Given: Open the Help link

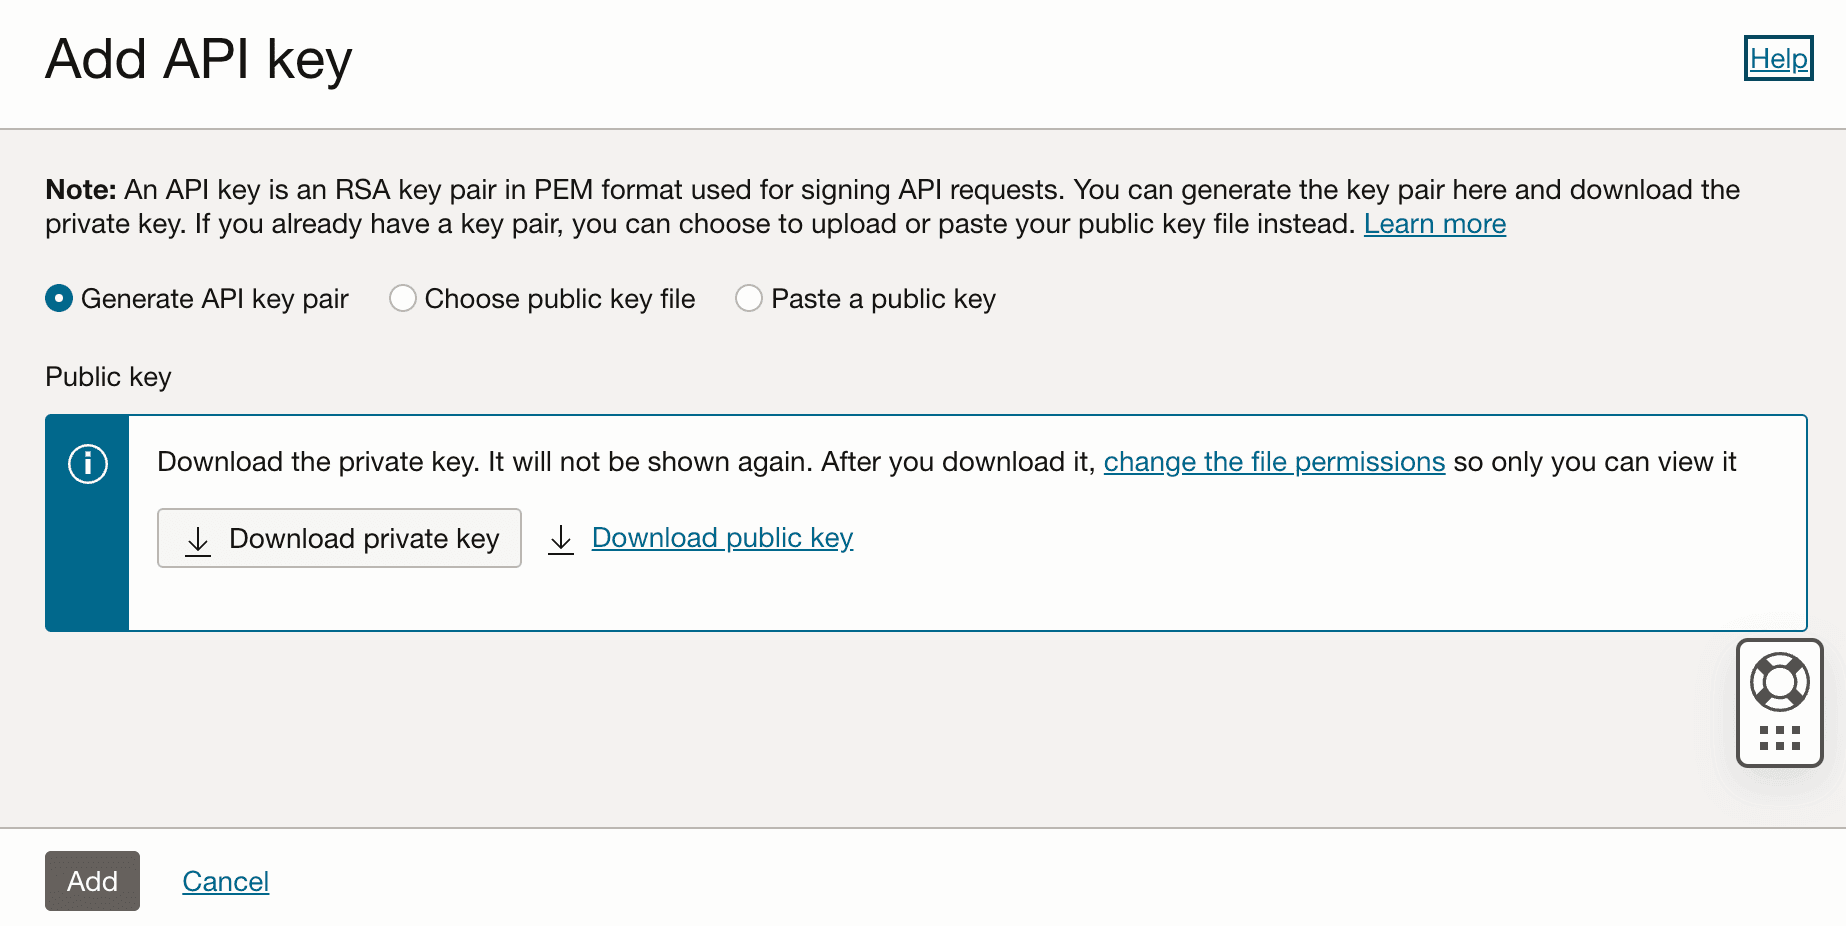Looking at the screenshot, I should coord(1777,59).
